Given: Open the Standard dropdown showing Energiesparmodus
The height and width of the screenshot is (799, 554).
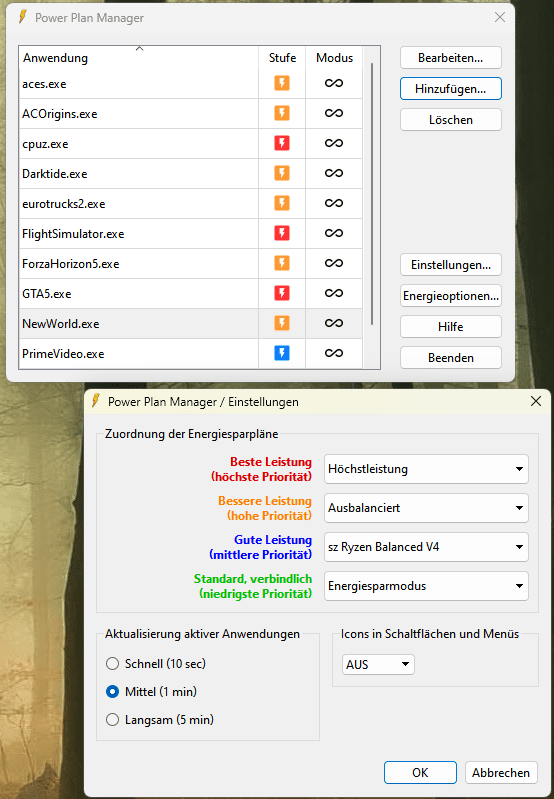Looking at the screenshot, I should (426, 586).
